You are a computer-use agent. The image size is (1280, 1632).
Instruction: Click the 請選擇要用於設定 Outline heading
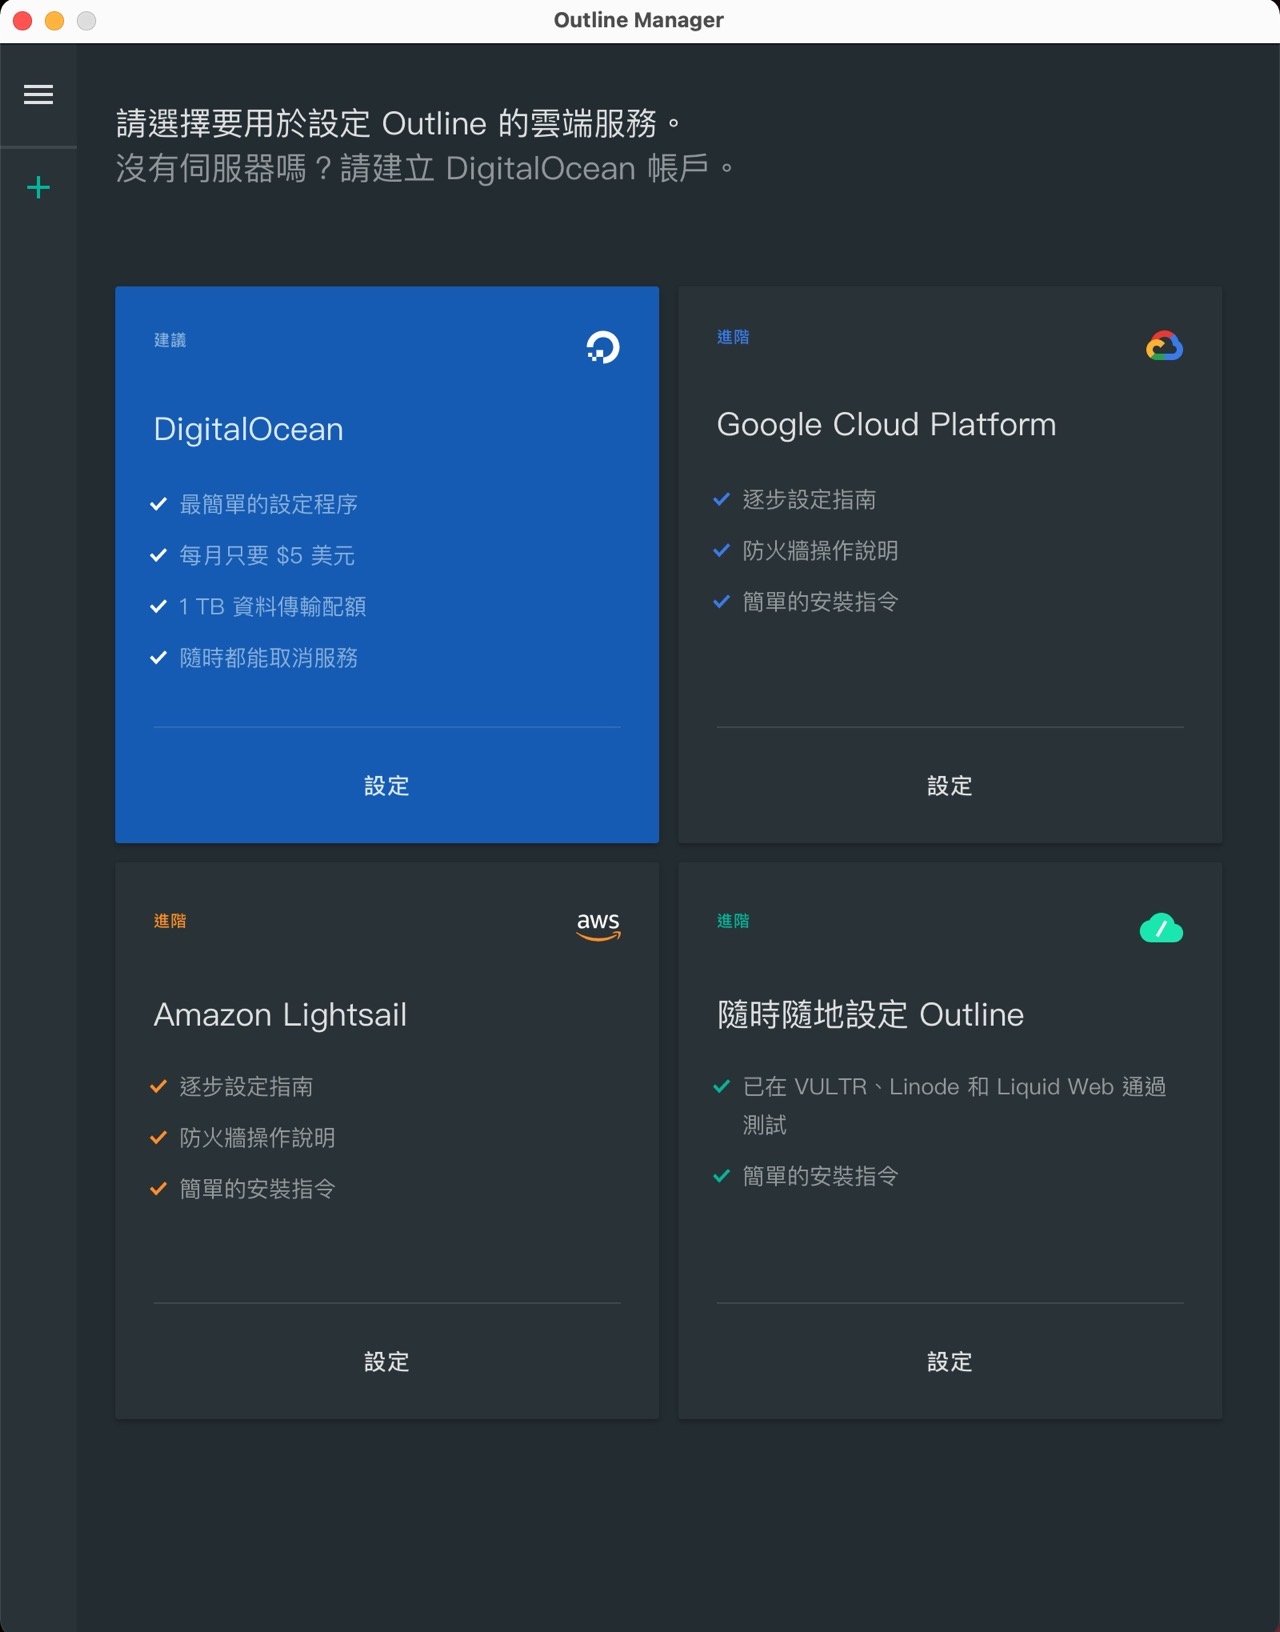point(398,124)
